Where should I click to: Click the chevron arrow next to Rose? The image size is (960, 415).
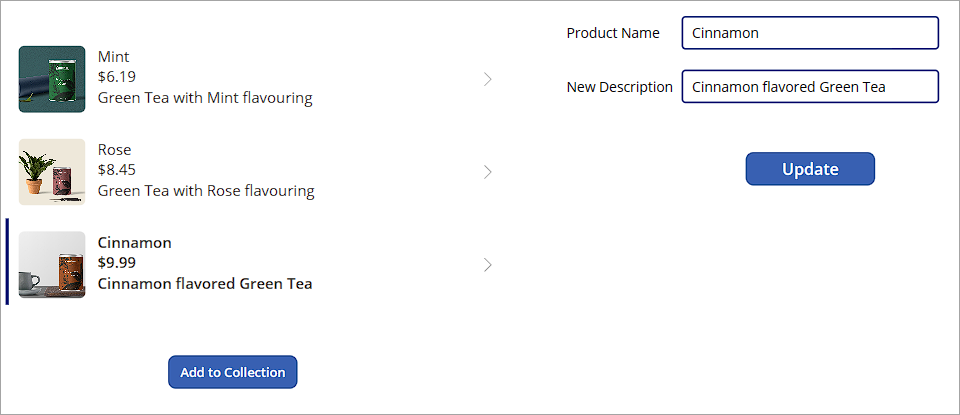click(487, 172)
